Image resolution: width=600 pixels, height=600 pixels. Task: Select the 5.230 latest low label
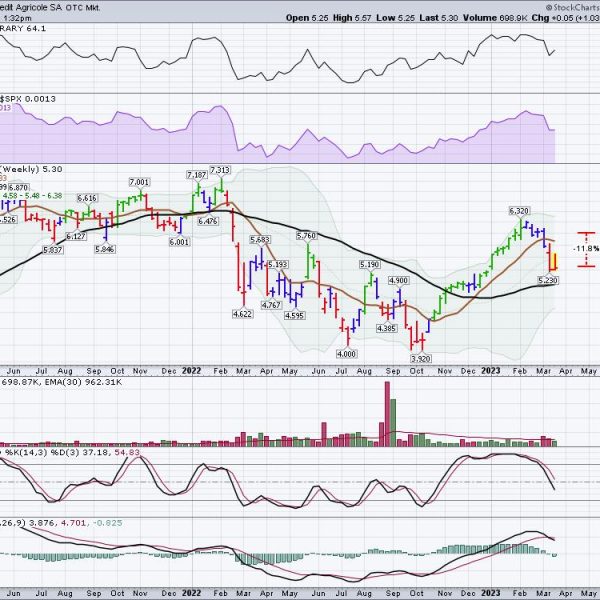click(x=548, y=280)
